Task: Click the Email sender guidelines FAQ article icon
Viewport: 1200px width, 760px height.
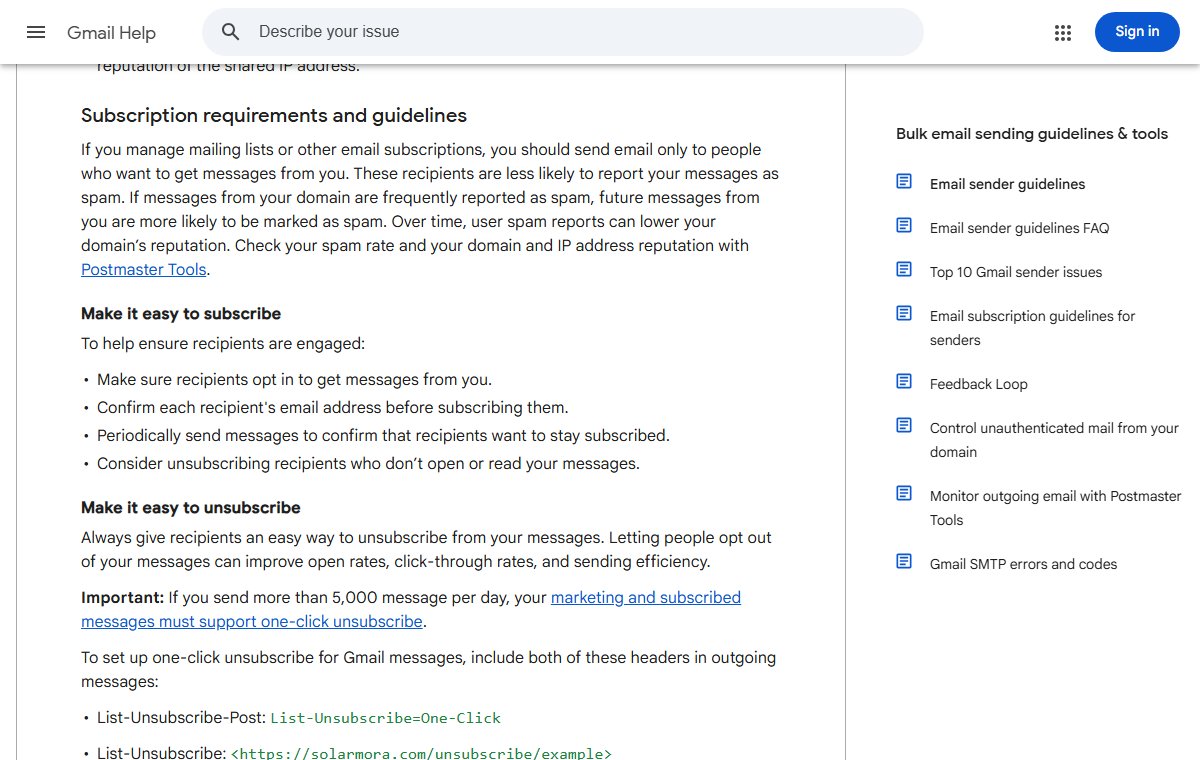Action: 904,225
